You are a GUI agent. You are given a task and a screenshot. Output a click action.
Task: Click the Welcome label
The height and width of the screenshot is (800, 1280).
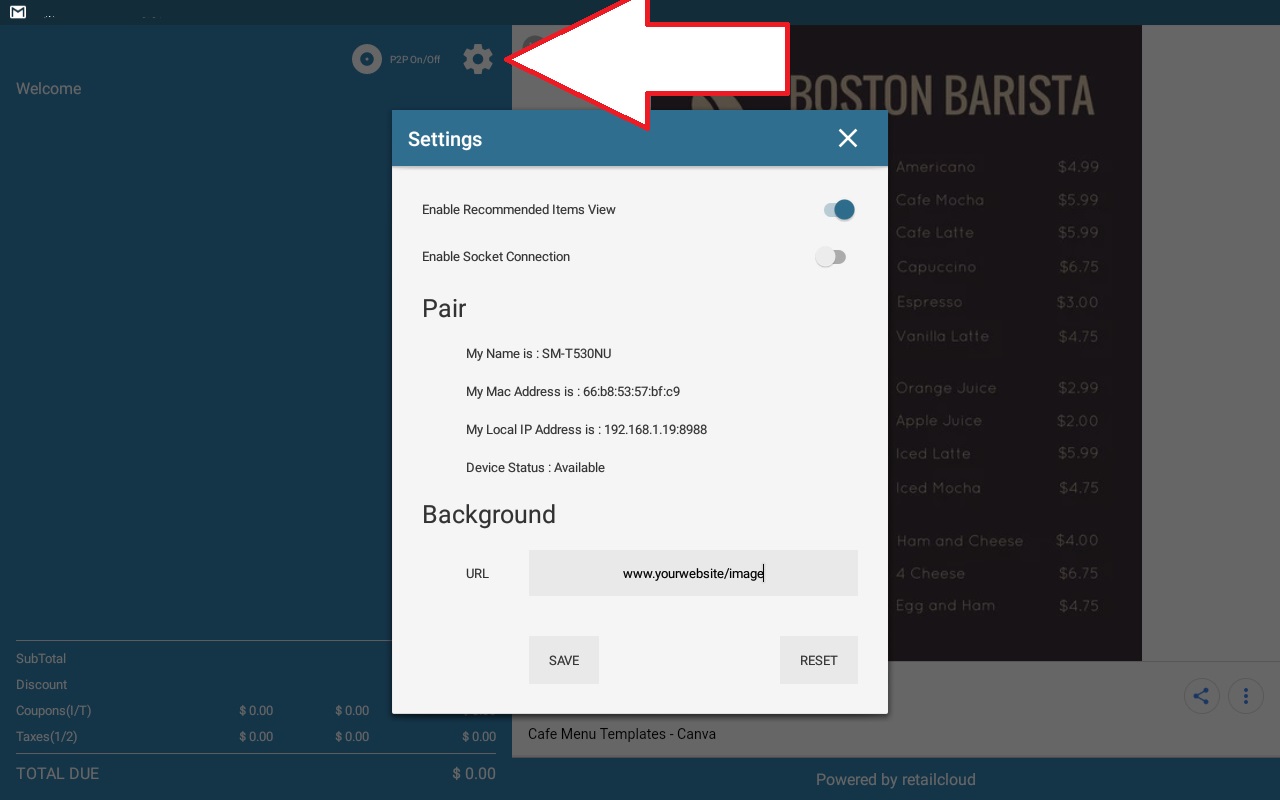click(48, 88)
